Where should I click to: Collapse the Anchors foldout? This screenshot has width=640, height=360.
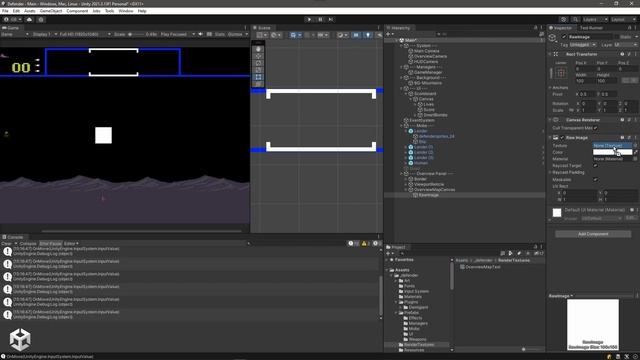point(551,87)
